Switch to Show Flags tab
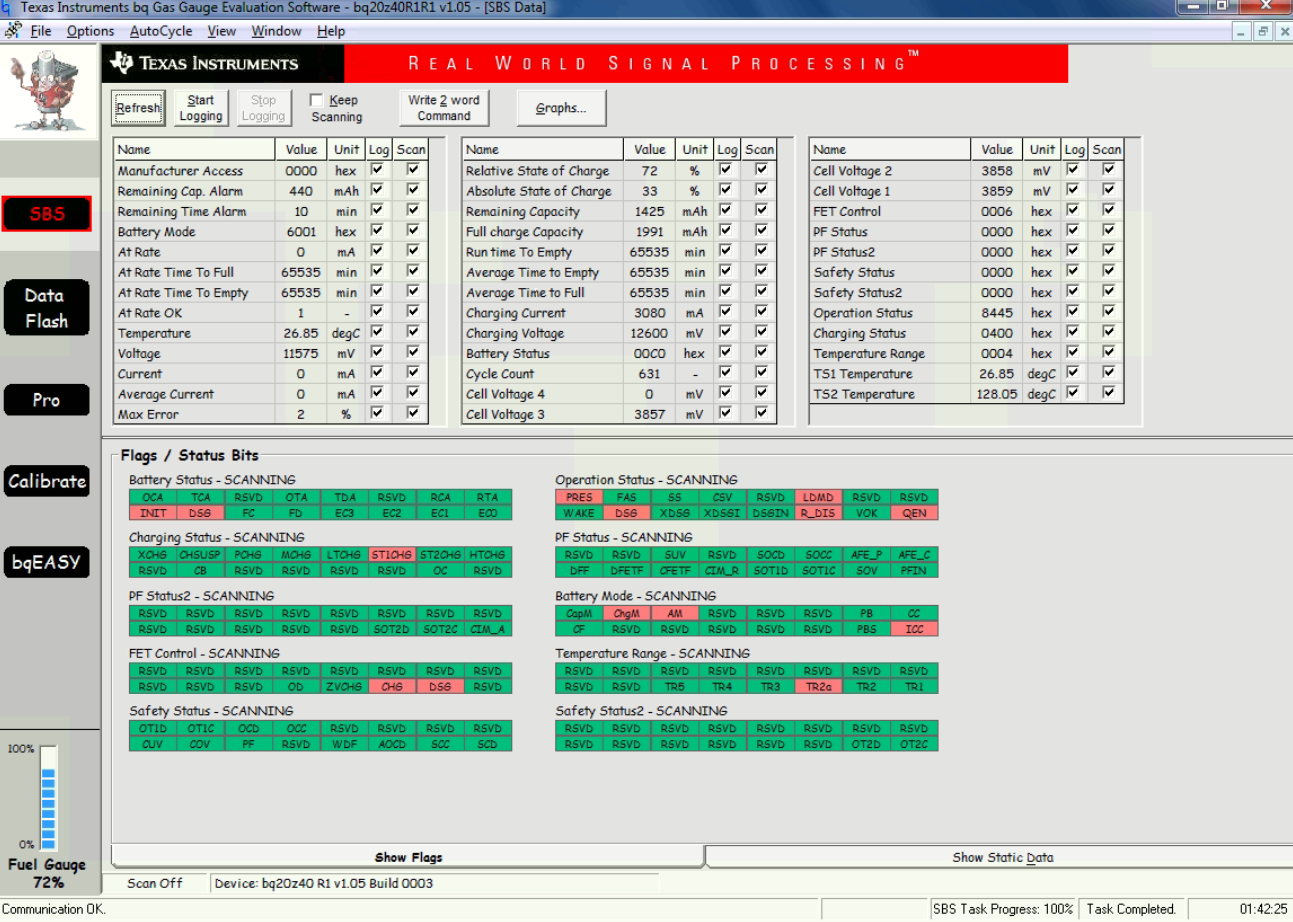The height and width of the screenshot is (922, 1293). pos(408,857)
